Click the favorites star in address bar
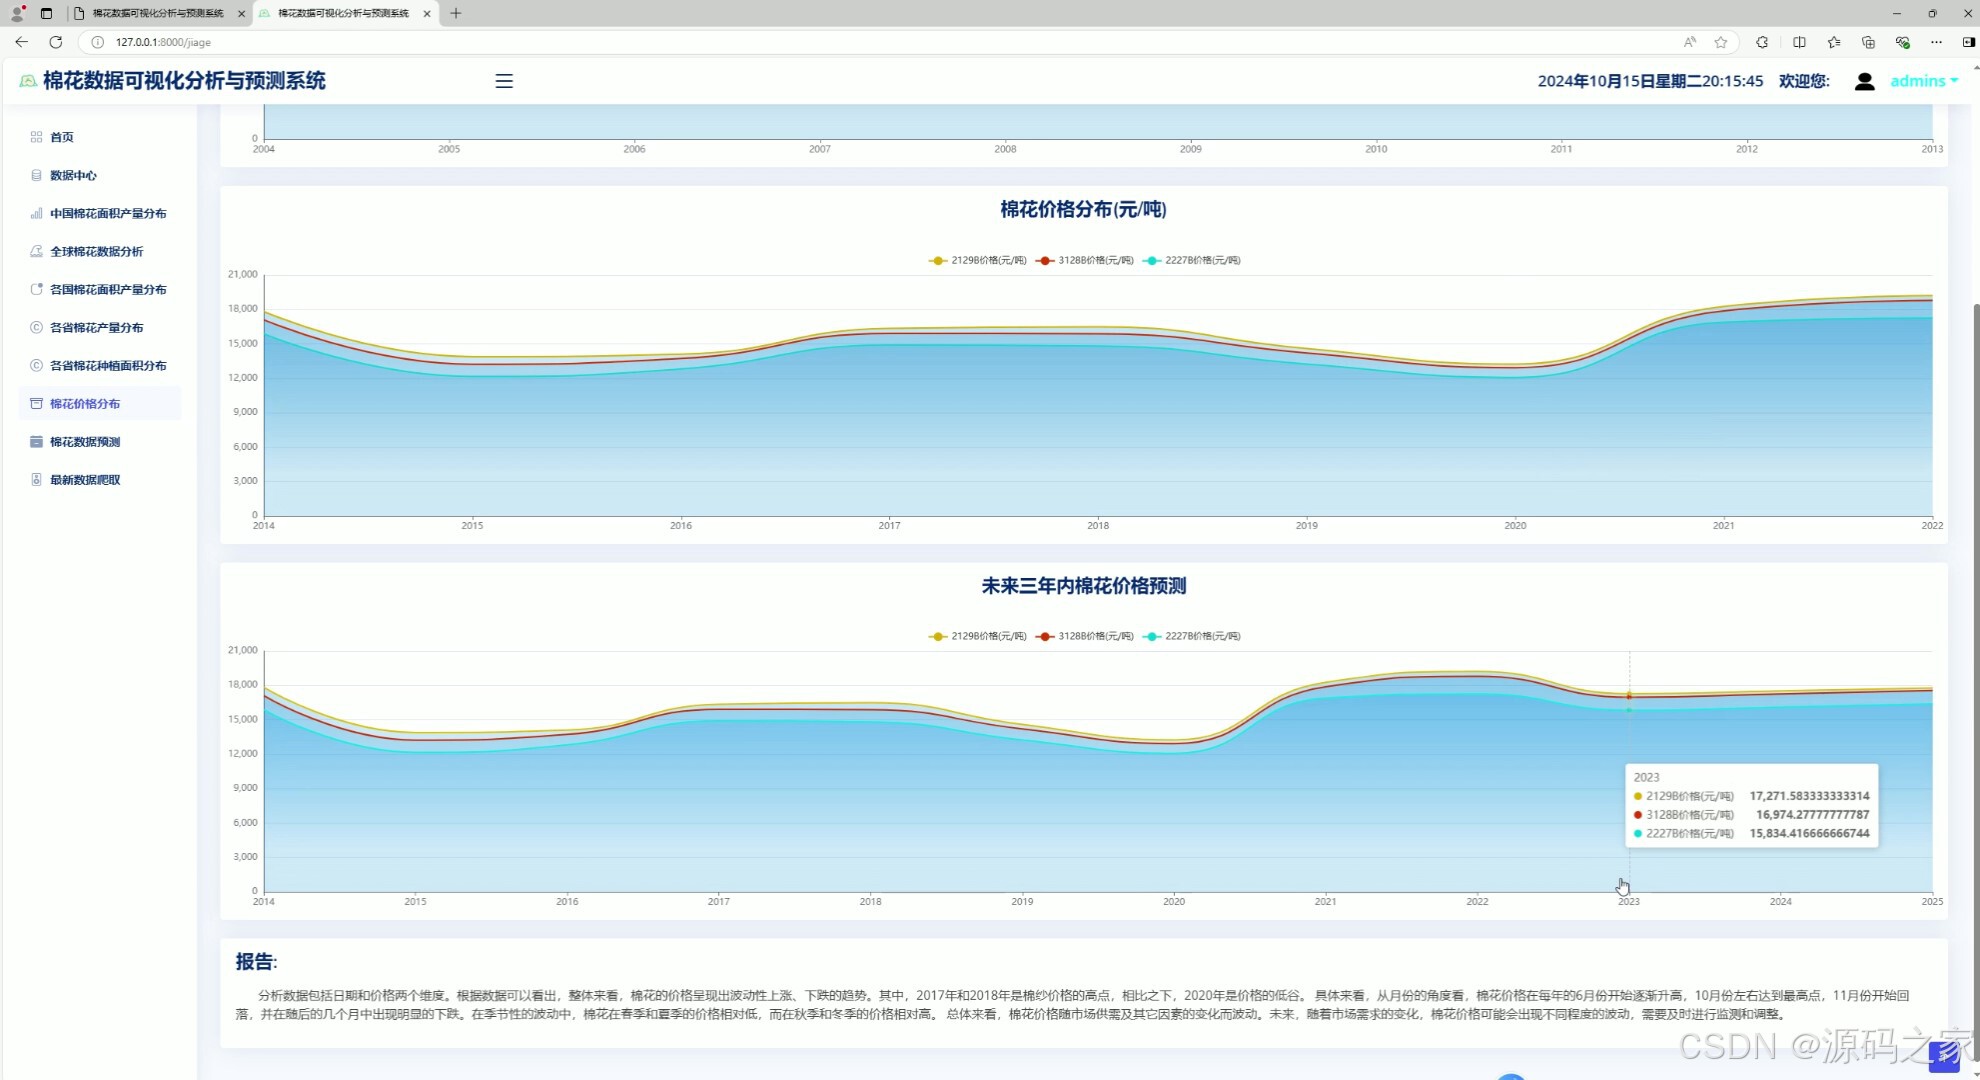Screen dimensions: 1980x1080 tap(1720, 42)
